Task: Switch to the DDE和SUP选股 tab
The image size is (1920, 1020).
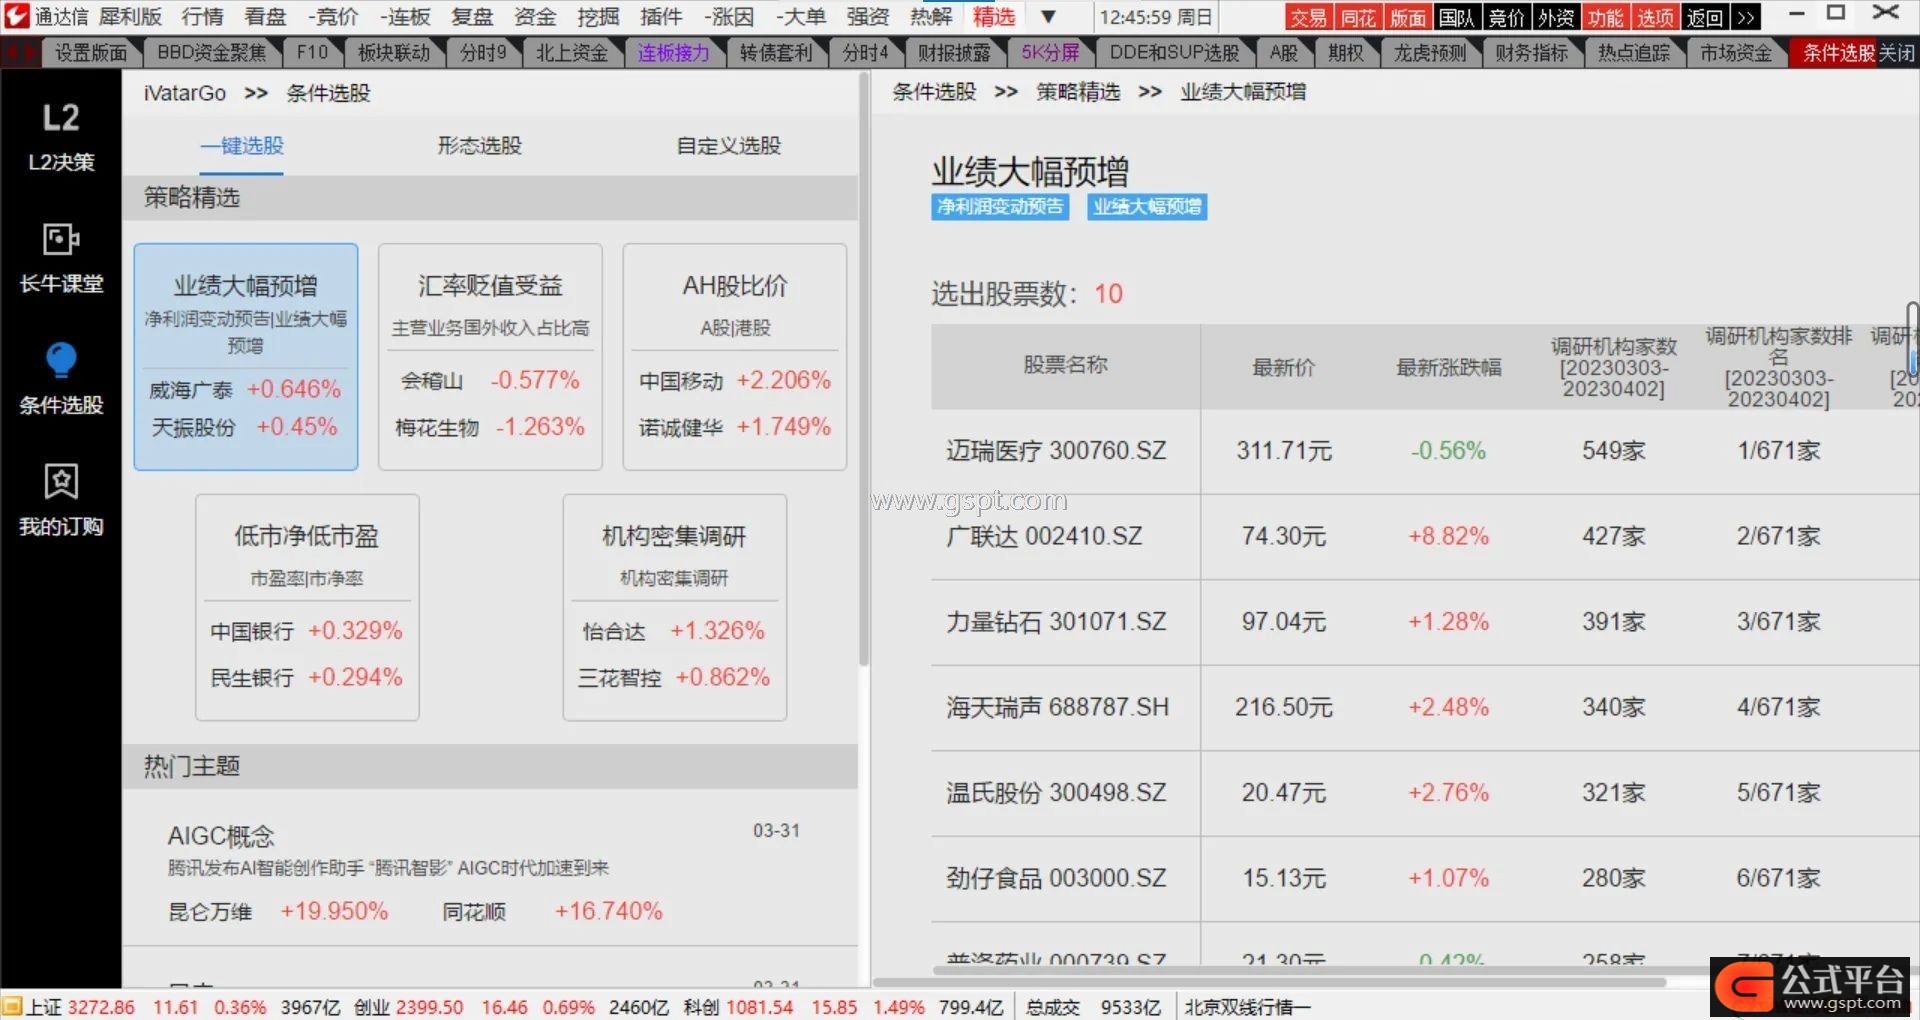Action: [1175, 53]
